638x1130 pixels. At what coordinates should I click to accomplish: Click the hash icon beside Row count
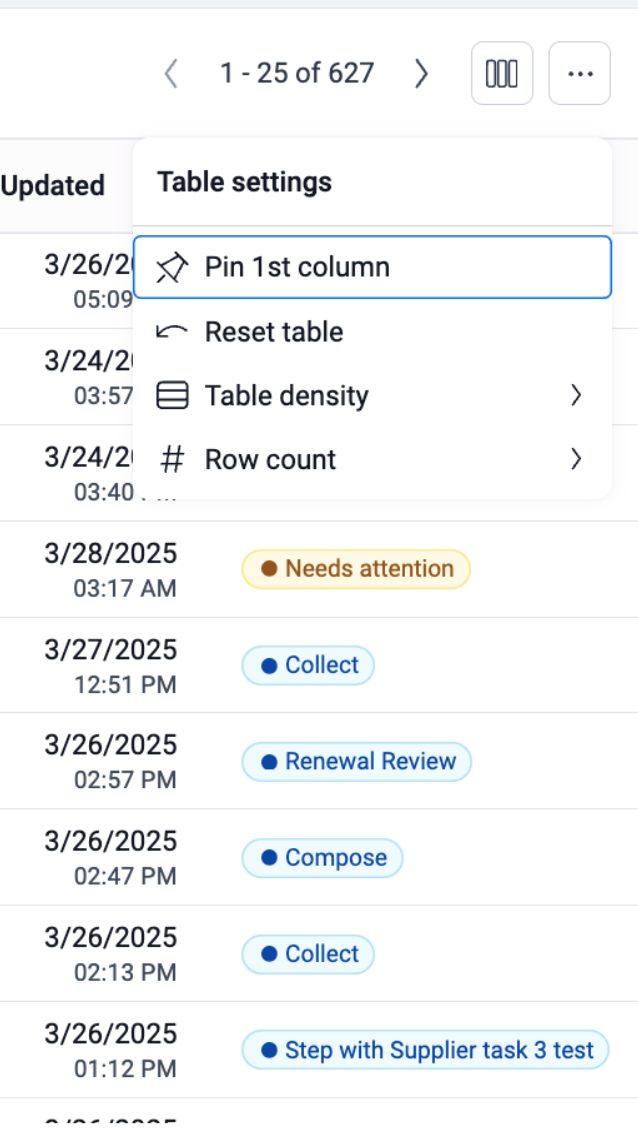pos(172,460)
